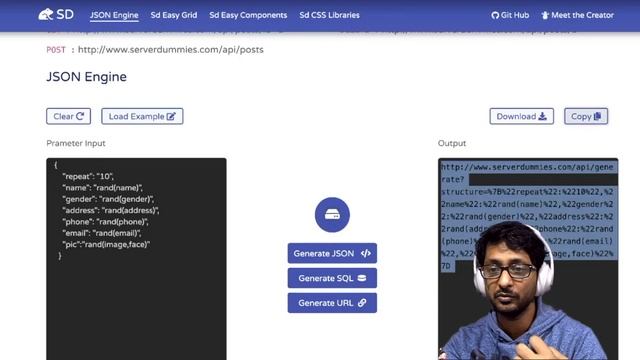Open the JSON Engine tab
The width and height of the screenshot is (640, 360).
coord(114,15)
